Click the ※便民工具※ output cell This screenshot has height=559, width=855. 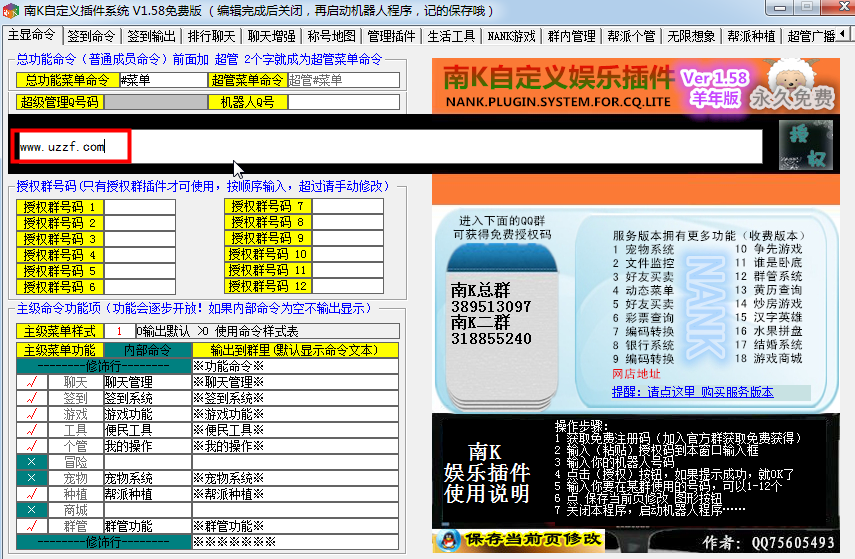point(295,430)
